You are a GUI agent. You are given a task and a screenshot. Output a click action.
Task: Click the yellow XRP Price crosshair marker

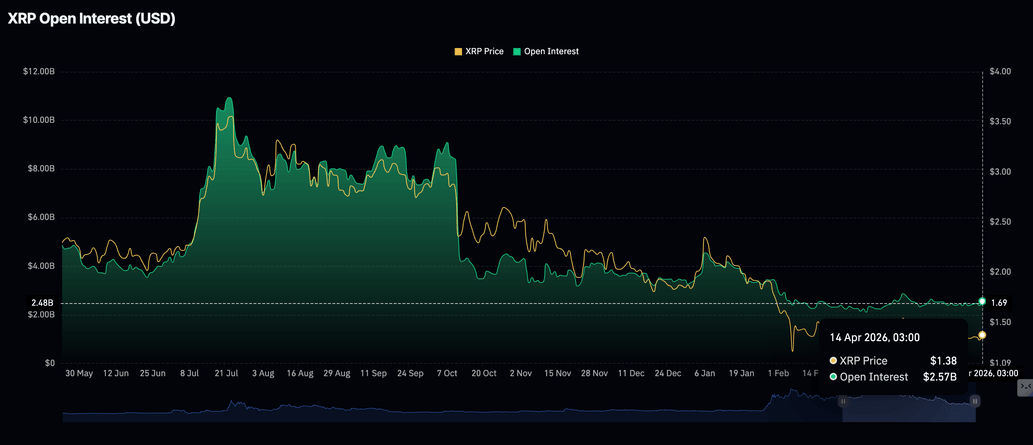pos(982,335)
